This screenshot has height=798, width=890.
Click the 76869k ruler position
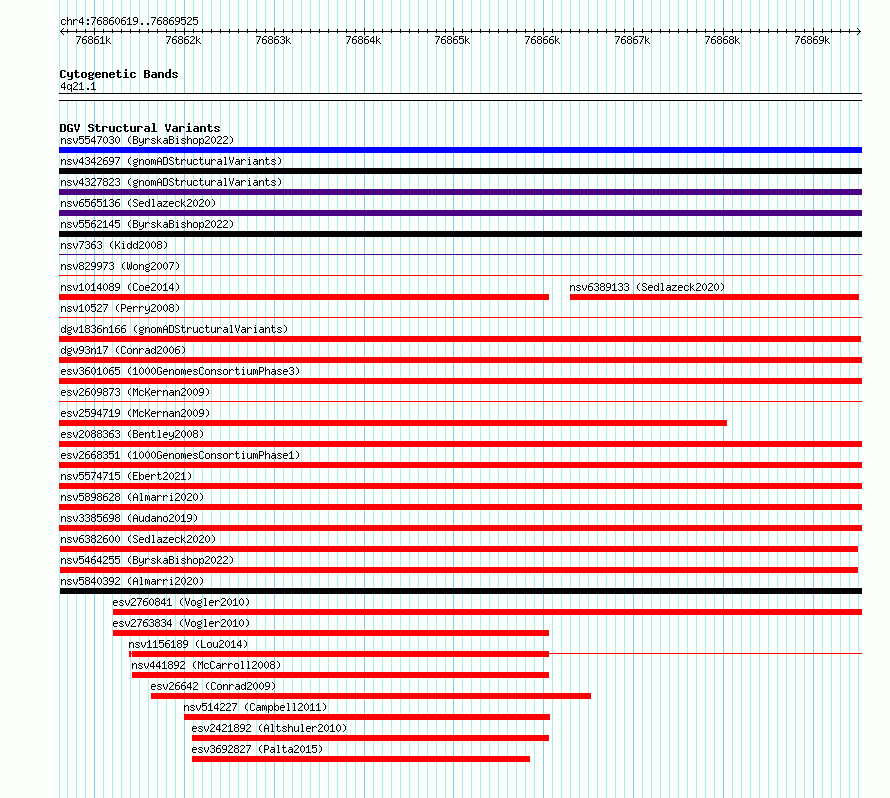click(x=812, y=40)
